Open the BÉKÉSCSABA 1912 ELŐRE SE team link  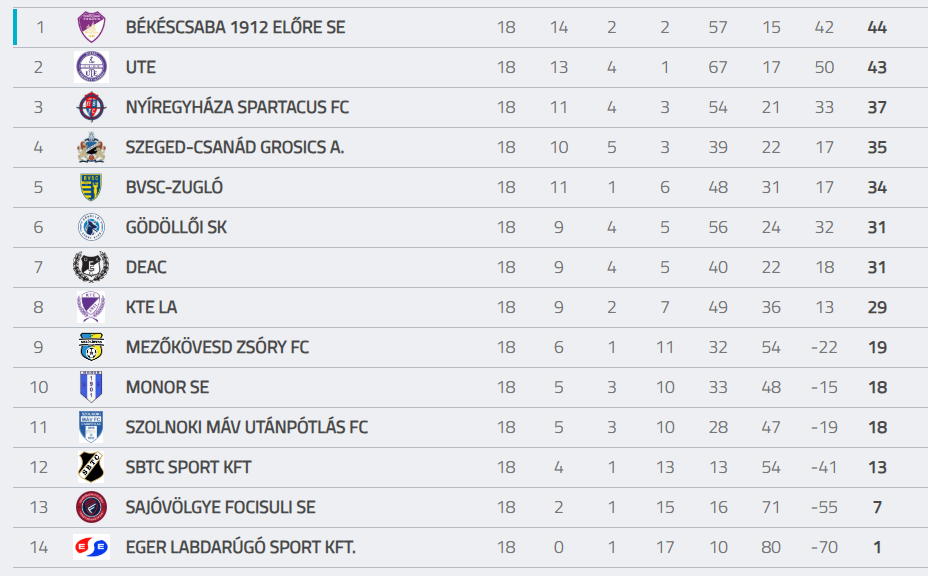click(235, 28)
